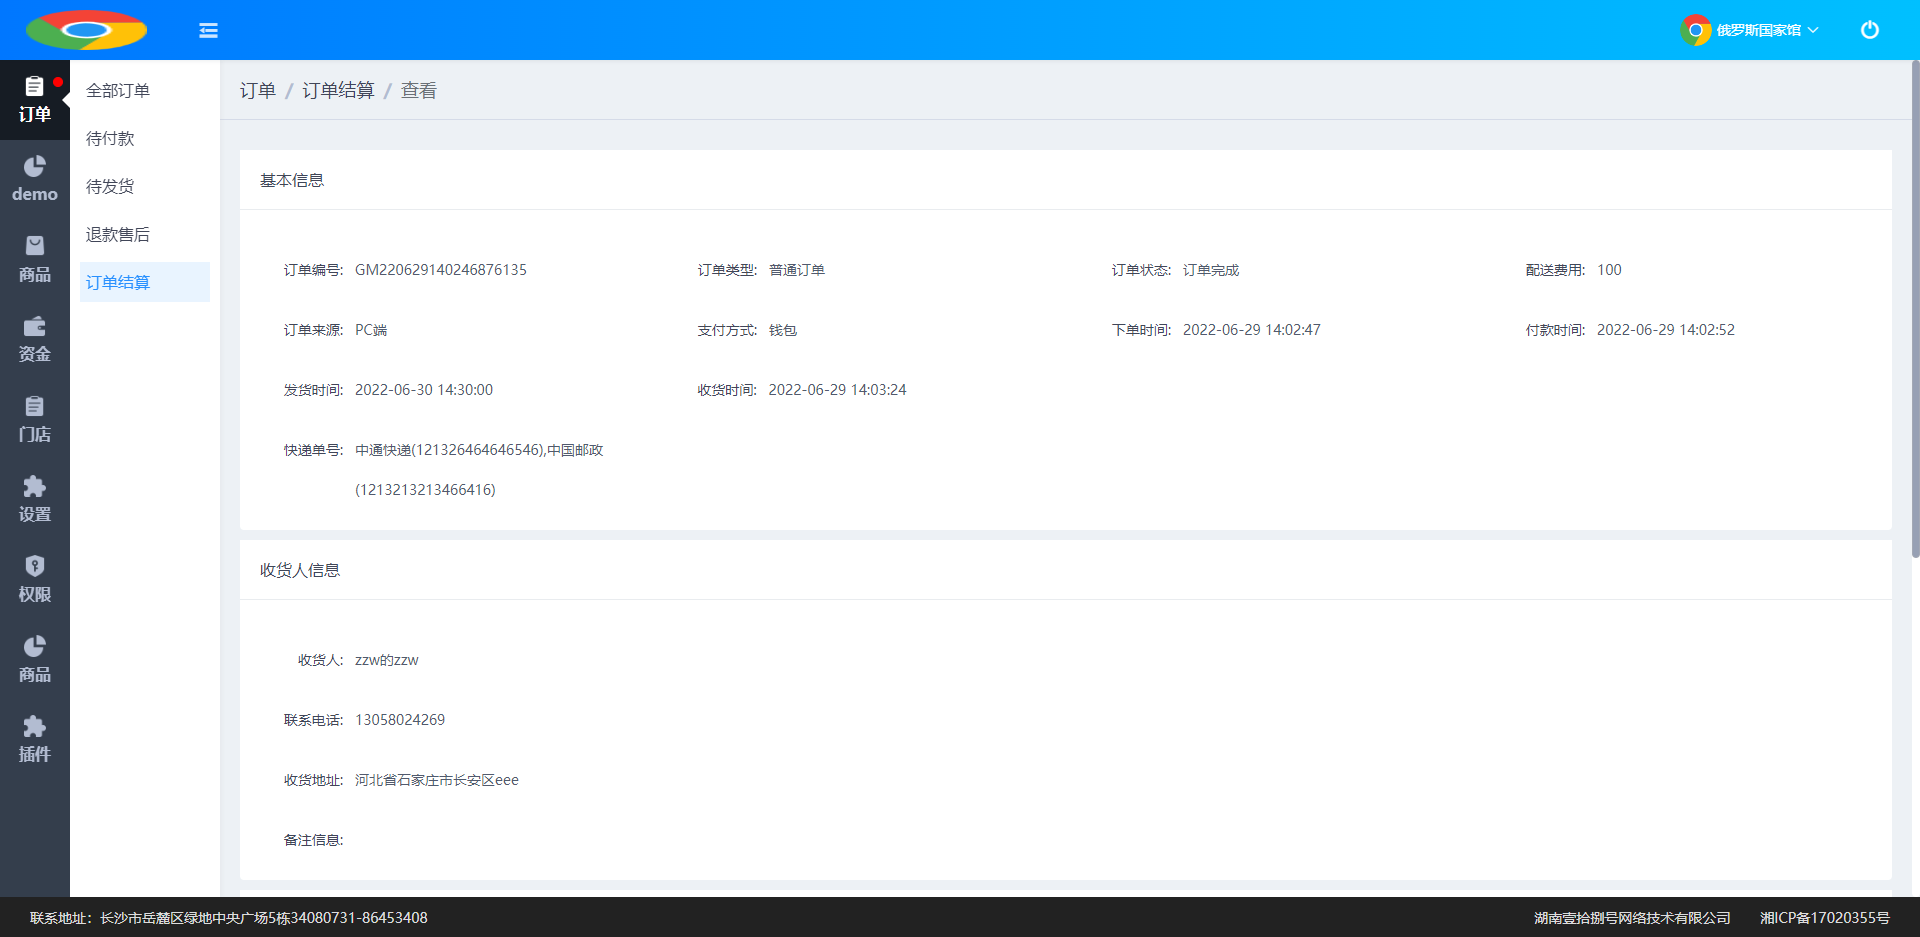The image size is (1920, 937).
Task: Open the 权限 shield sidebar module
Action: point(35,580)
